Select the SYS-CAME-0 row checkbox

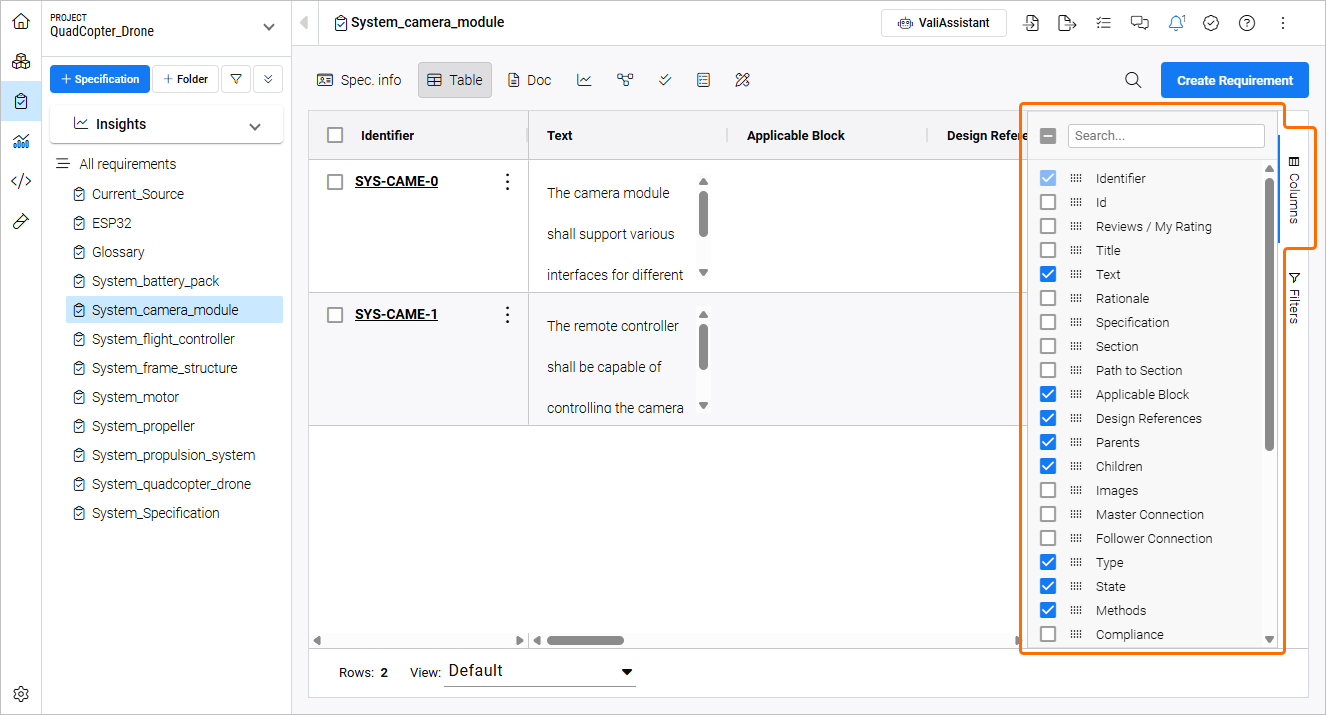336,182
